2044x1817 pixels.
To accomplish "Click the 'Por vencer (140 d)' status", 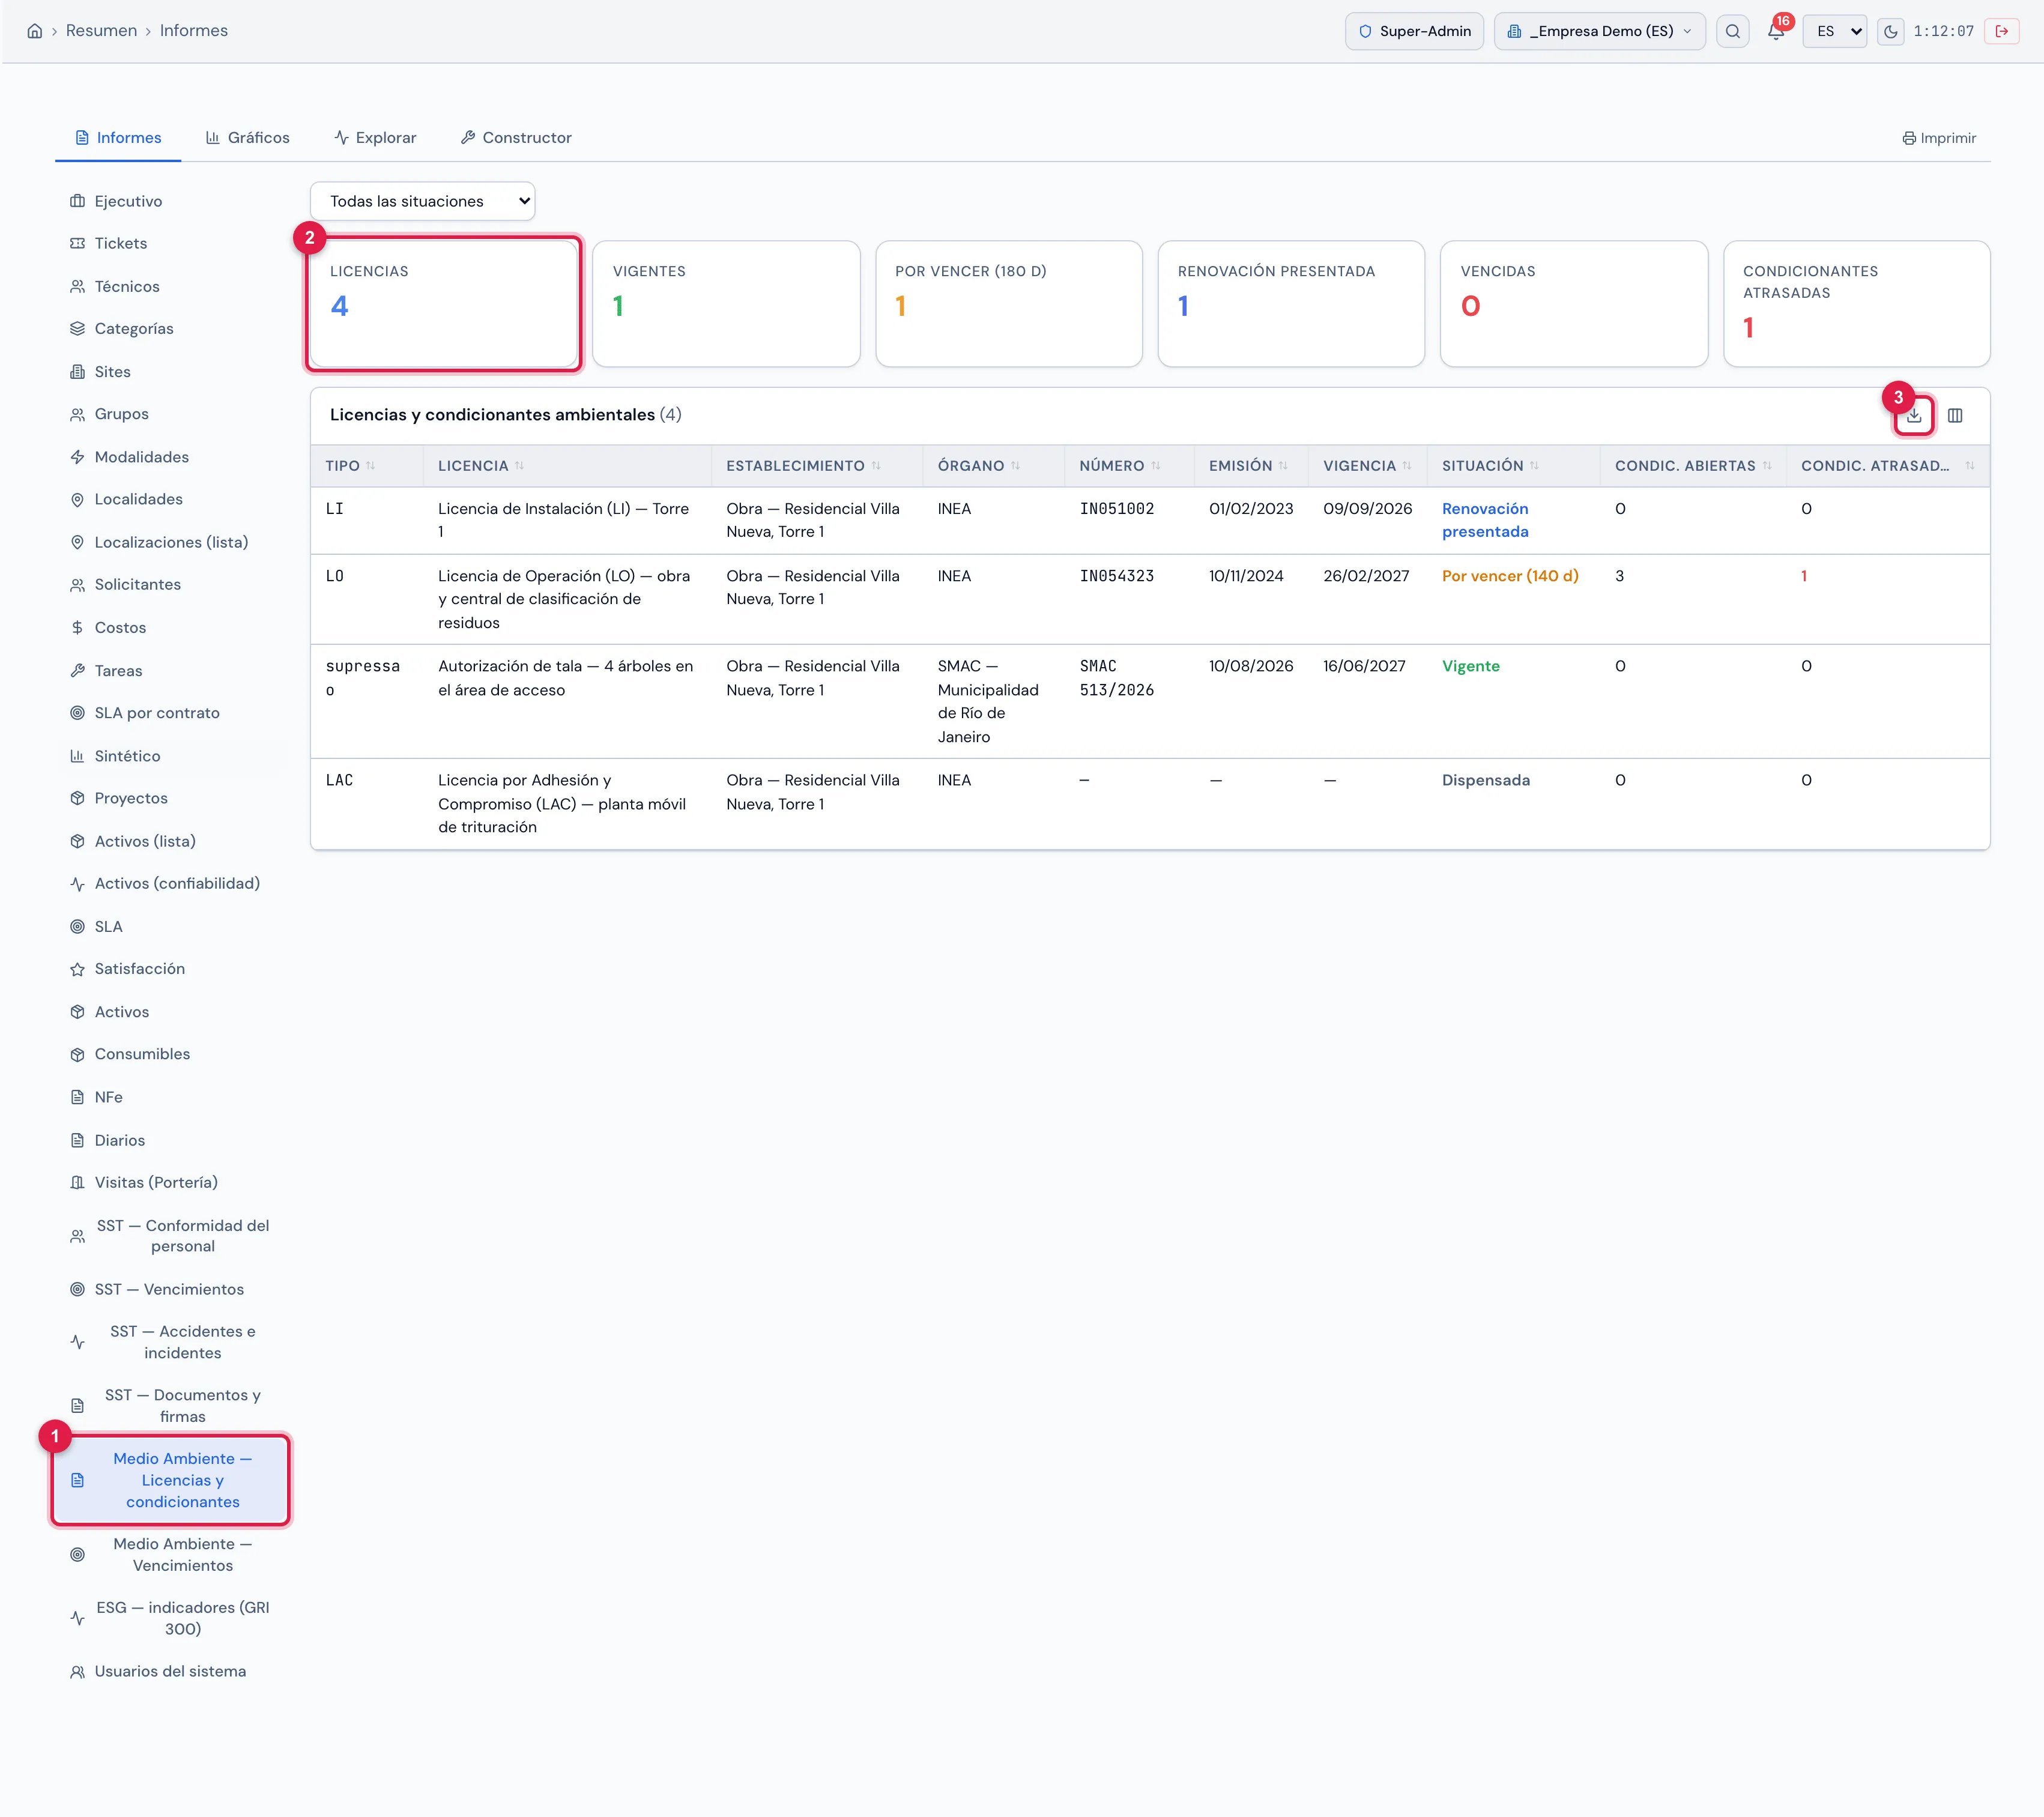I will pos(1510,576).
